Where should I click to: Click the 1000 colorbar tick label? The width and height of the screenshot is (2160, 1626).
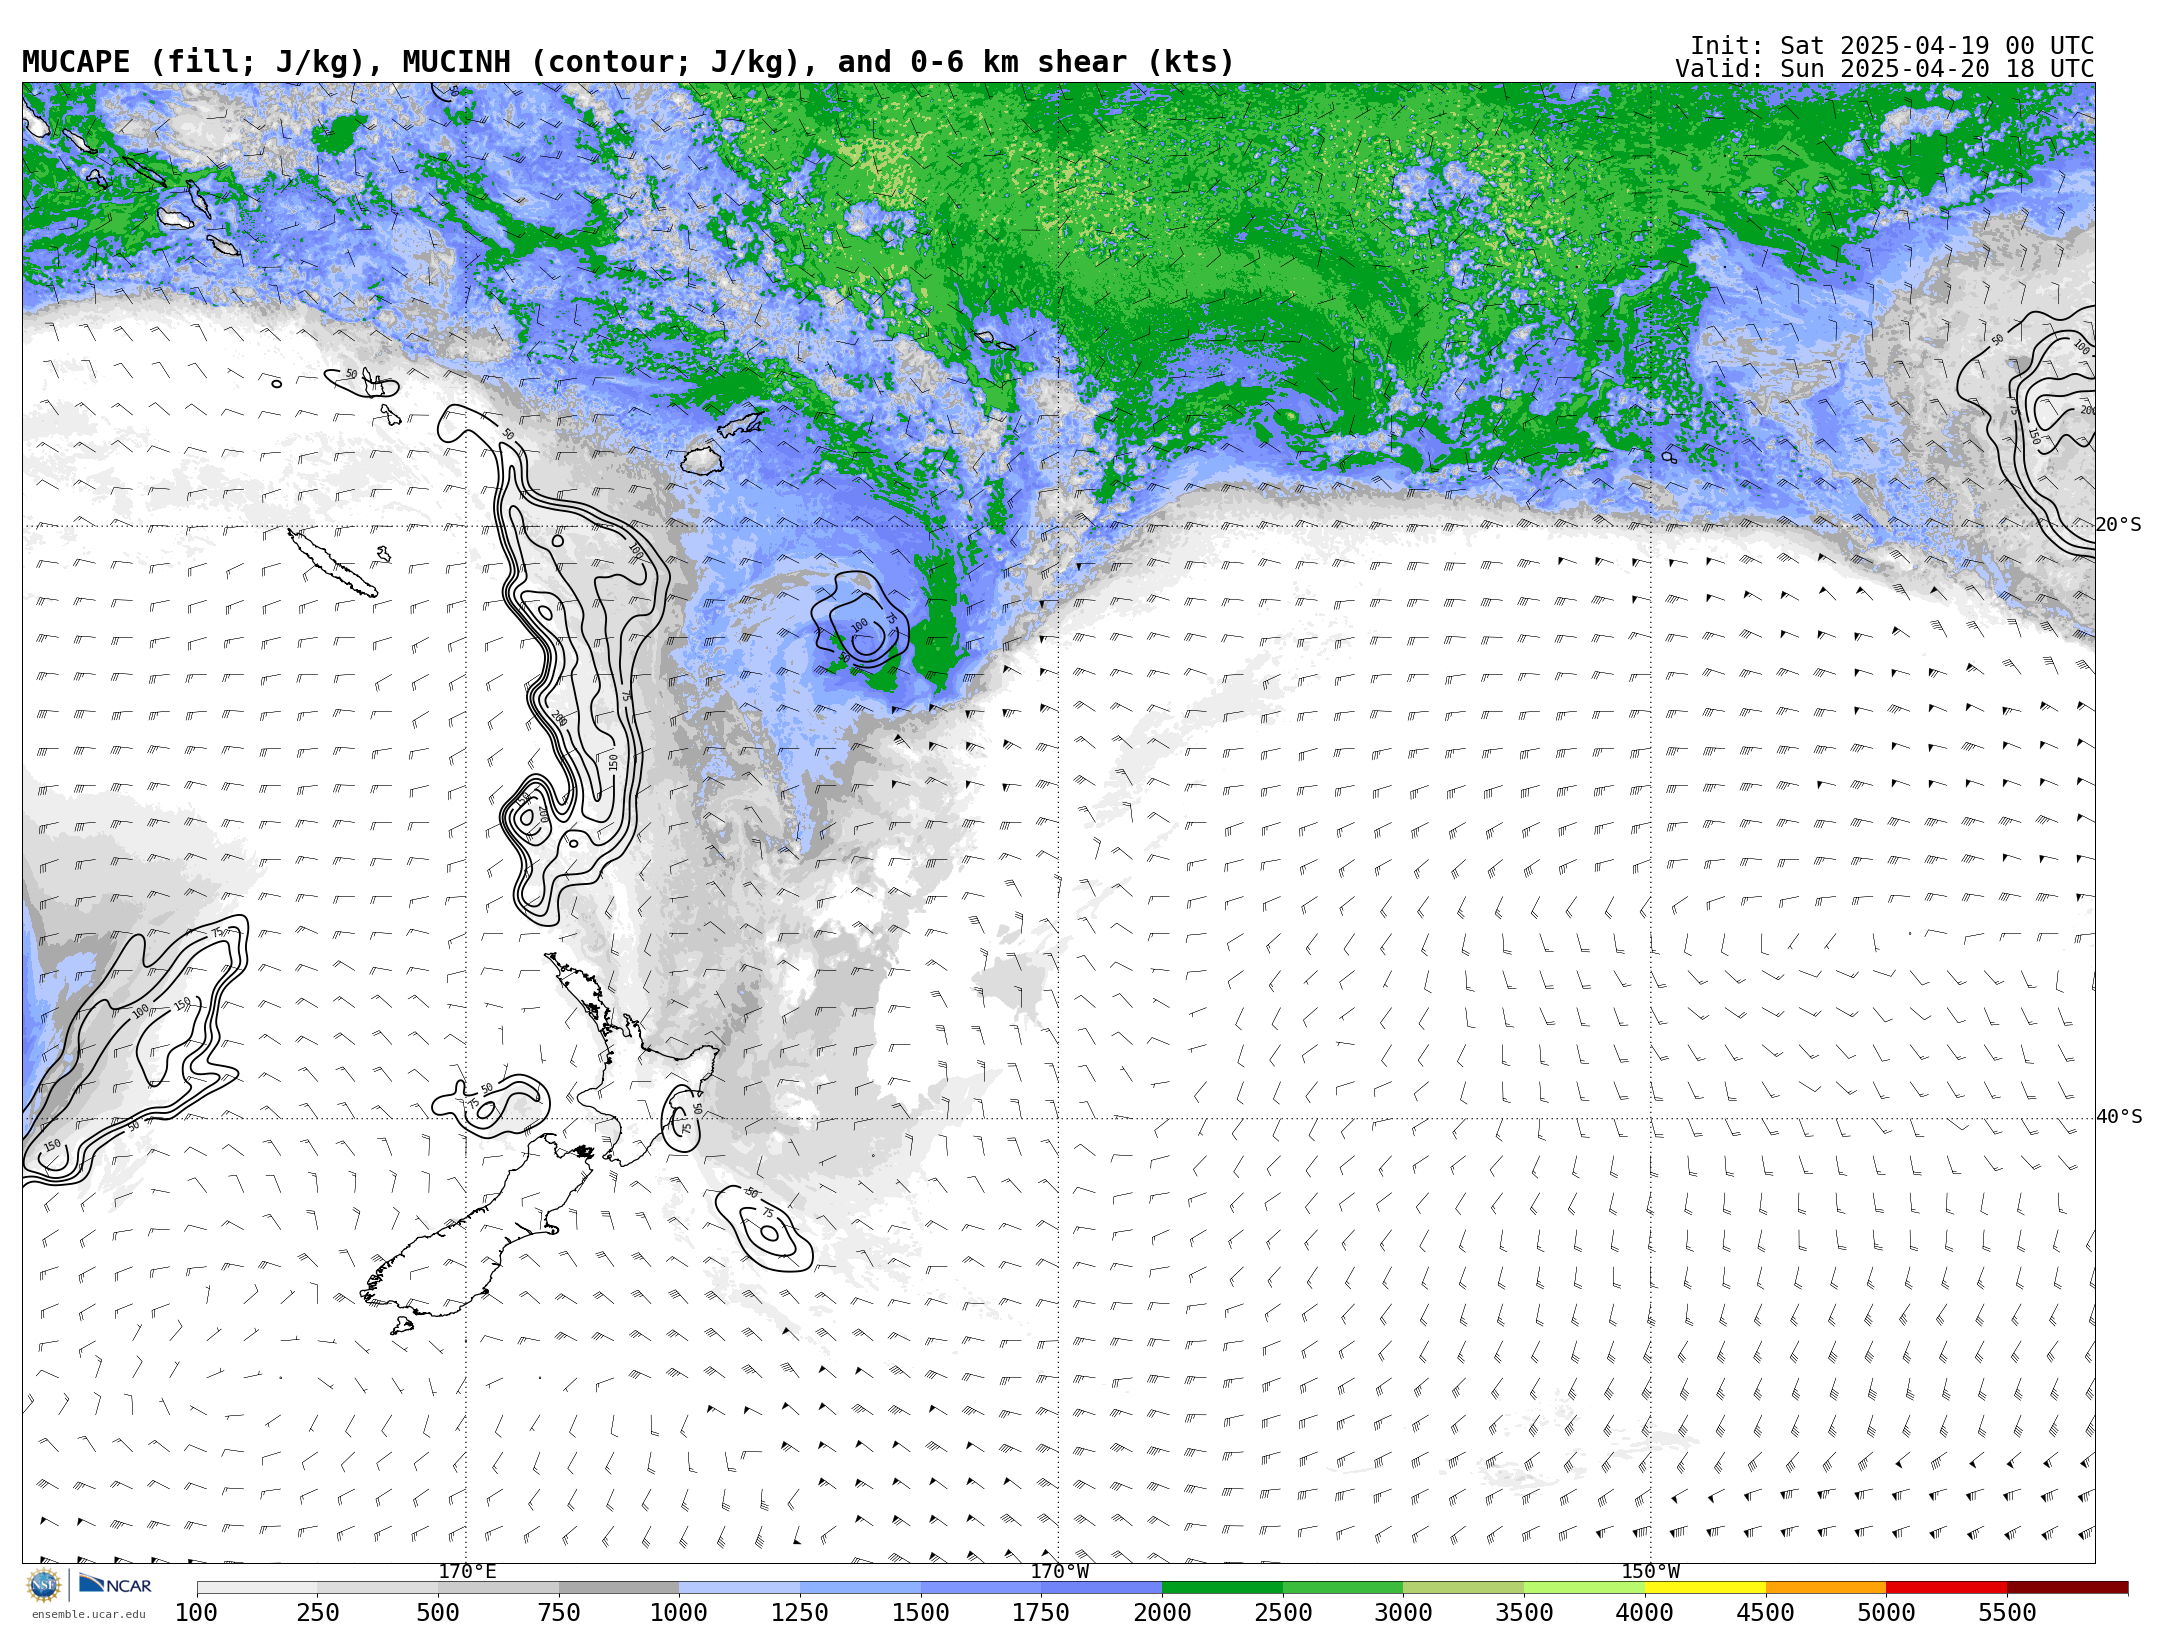click(680, 1613)
